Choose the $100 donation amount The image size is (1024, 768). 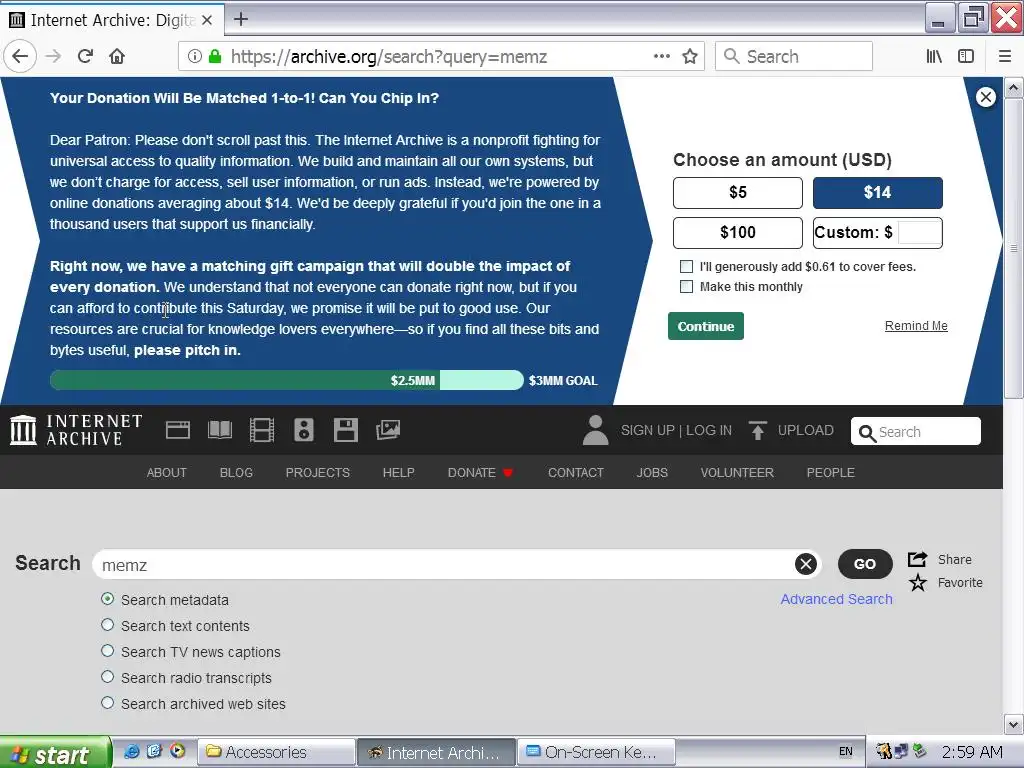(738, 232)
